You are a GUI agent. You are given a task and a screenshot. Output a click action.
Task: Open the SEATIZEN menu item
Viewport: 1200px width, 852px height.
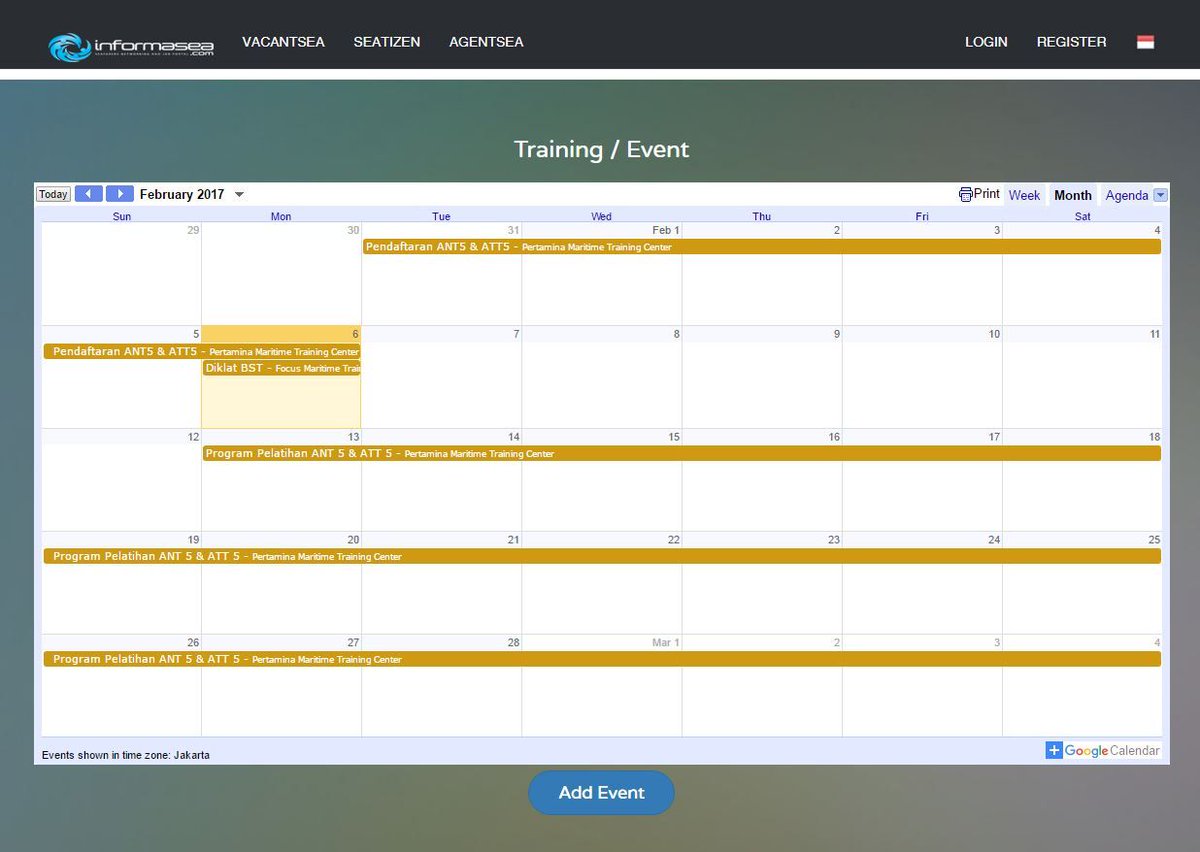pyautogui.click(x=387, y=42)
